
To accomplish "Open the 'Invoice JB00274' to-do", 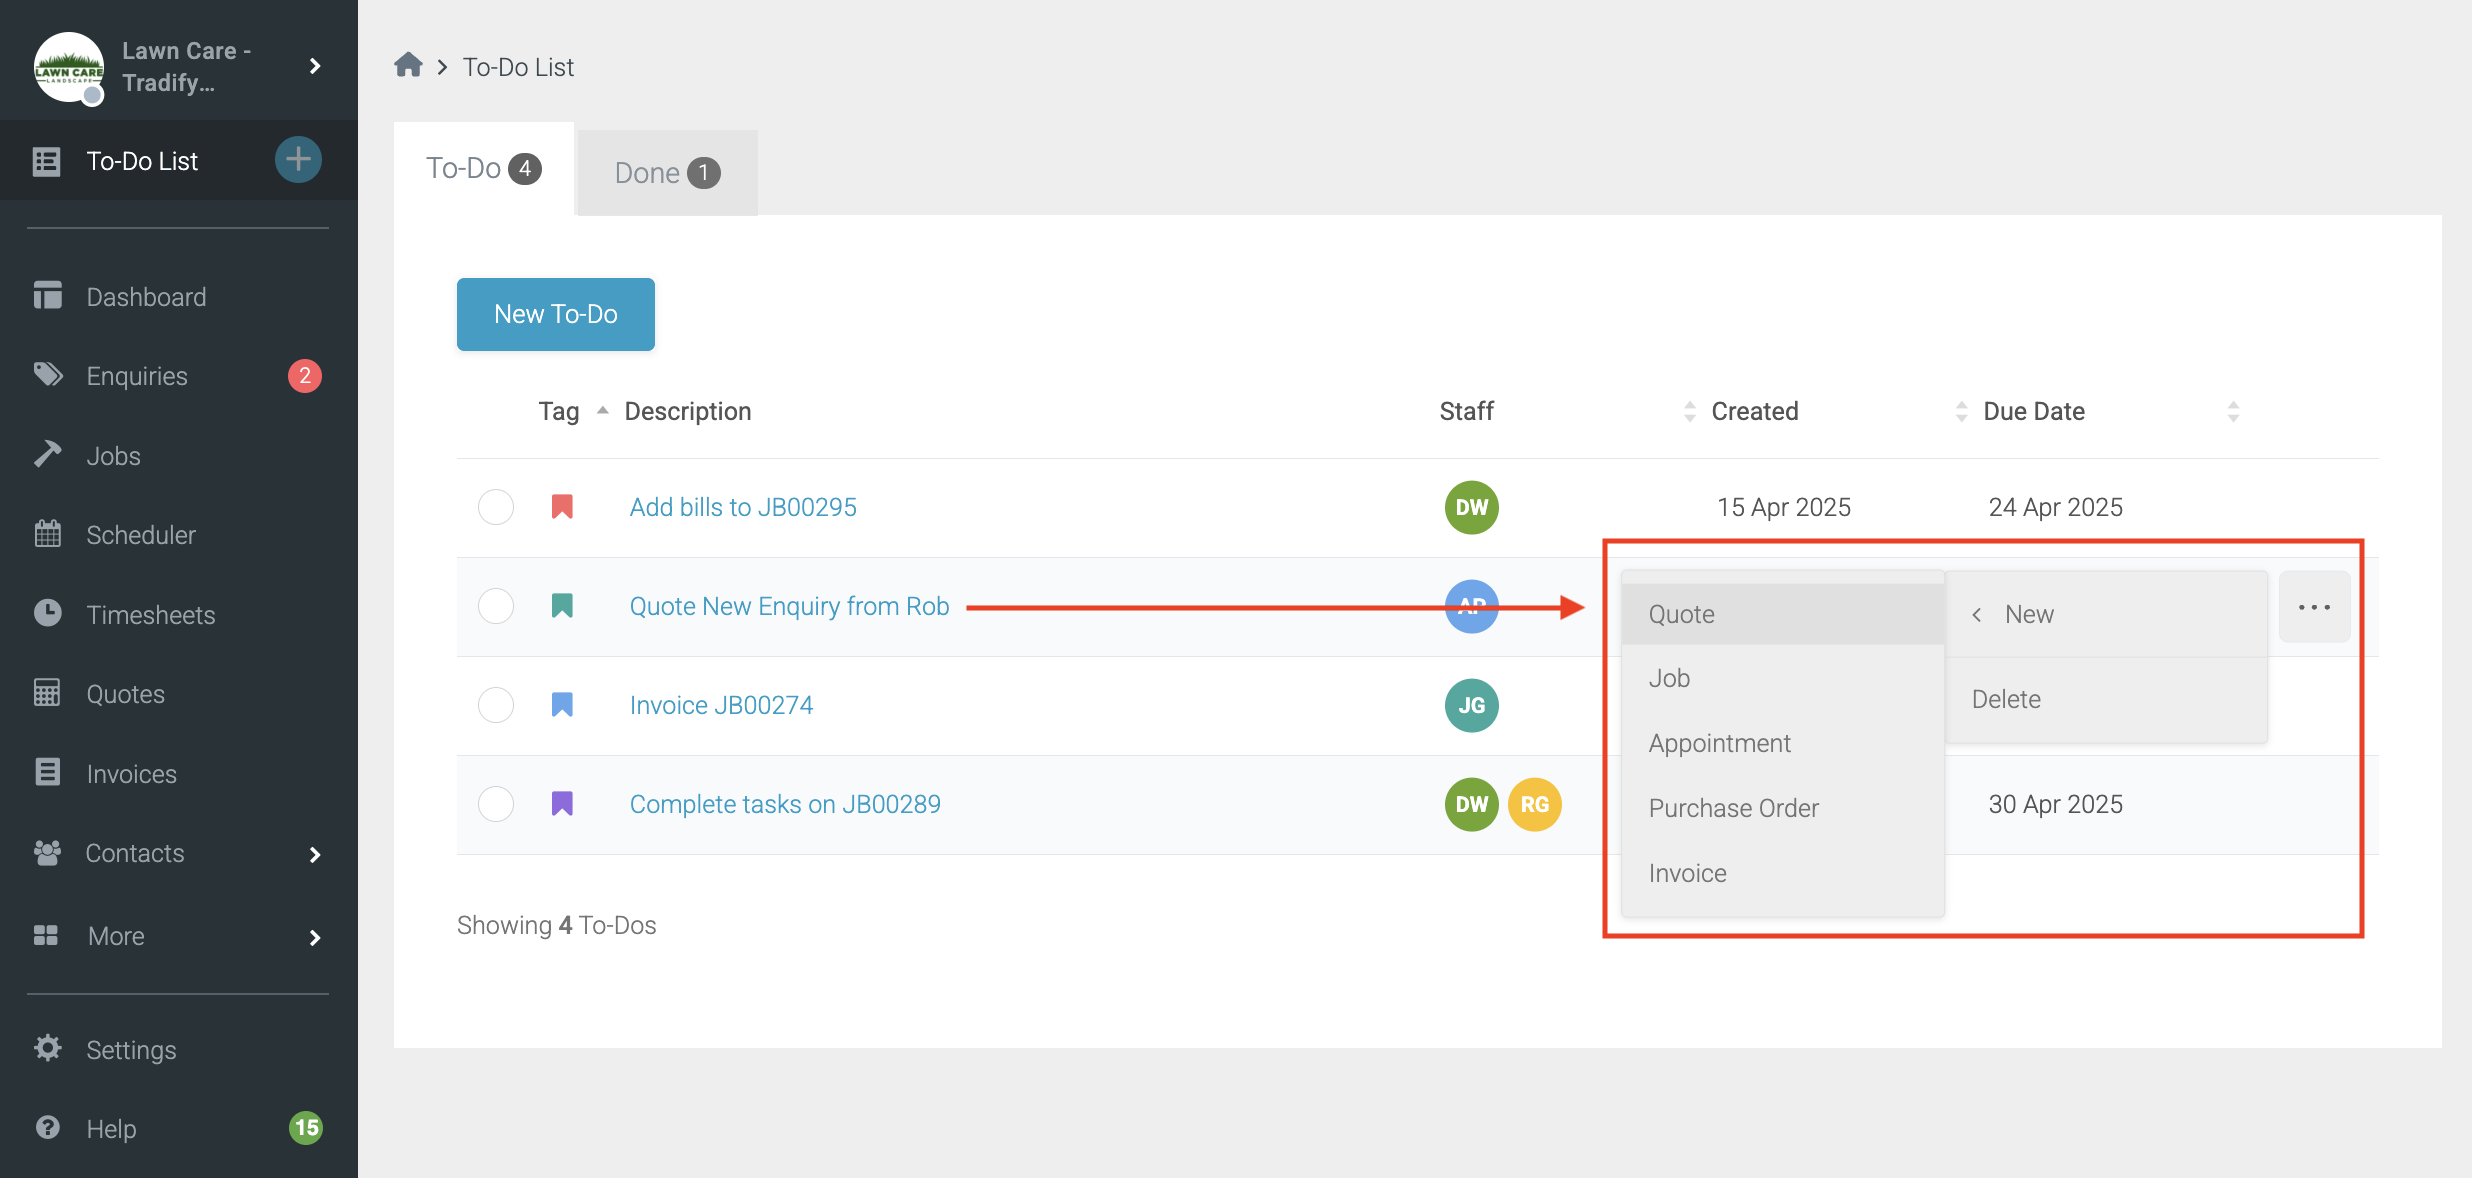I will (x=721, y=705).
